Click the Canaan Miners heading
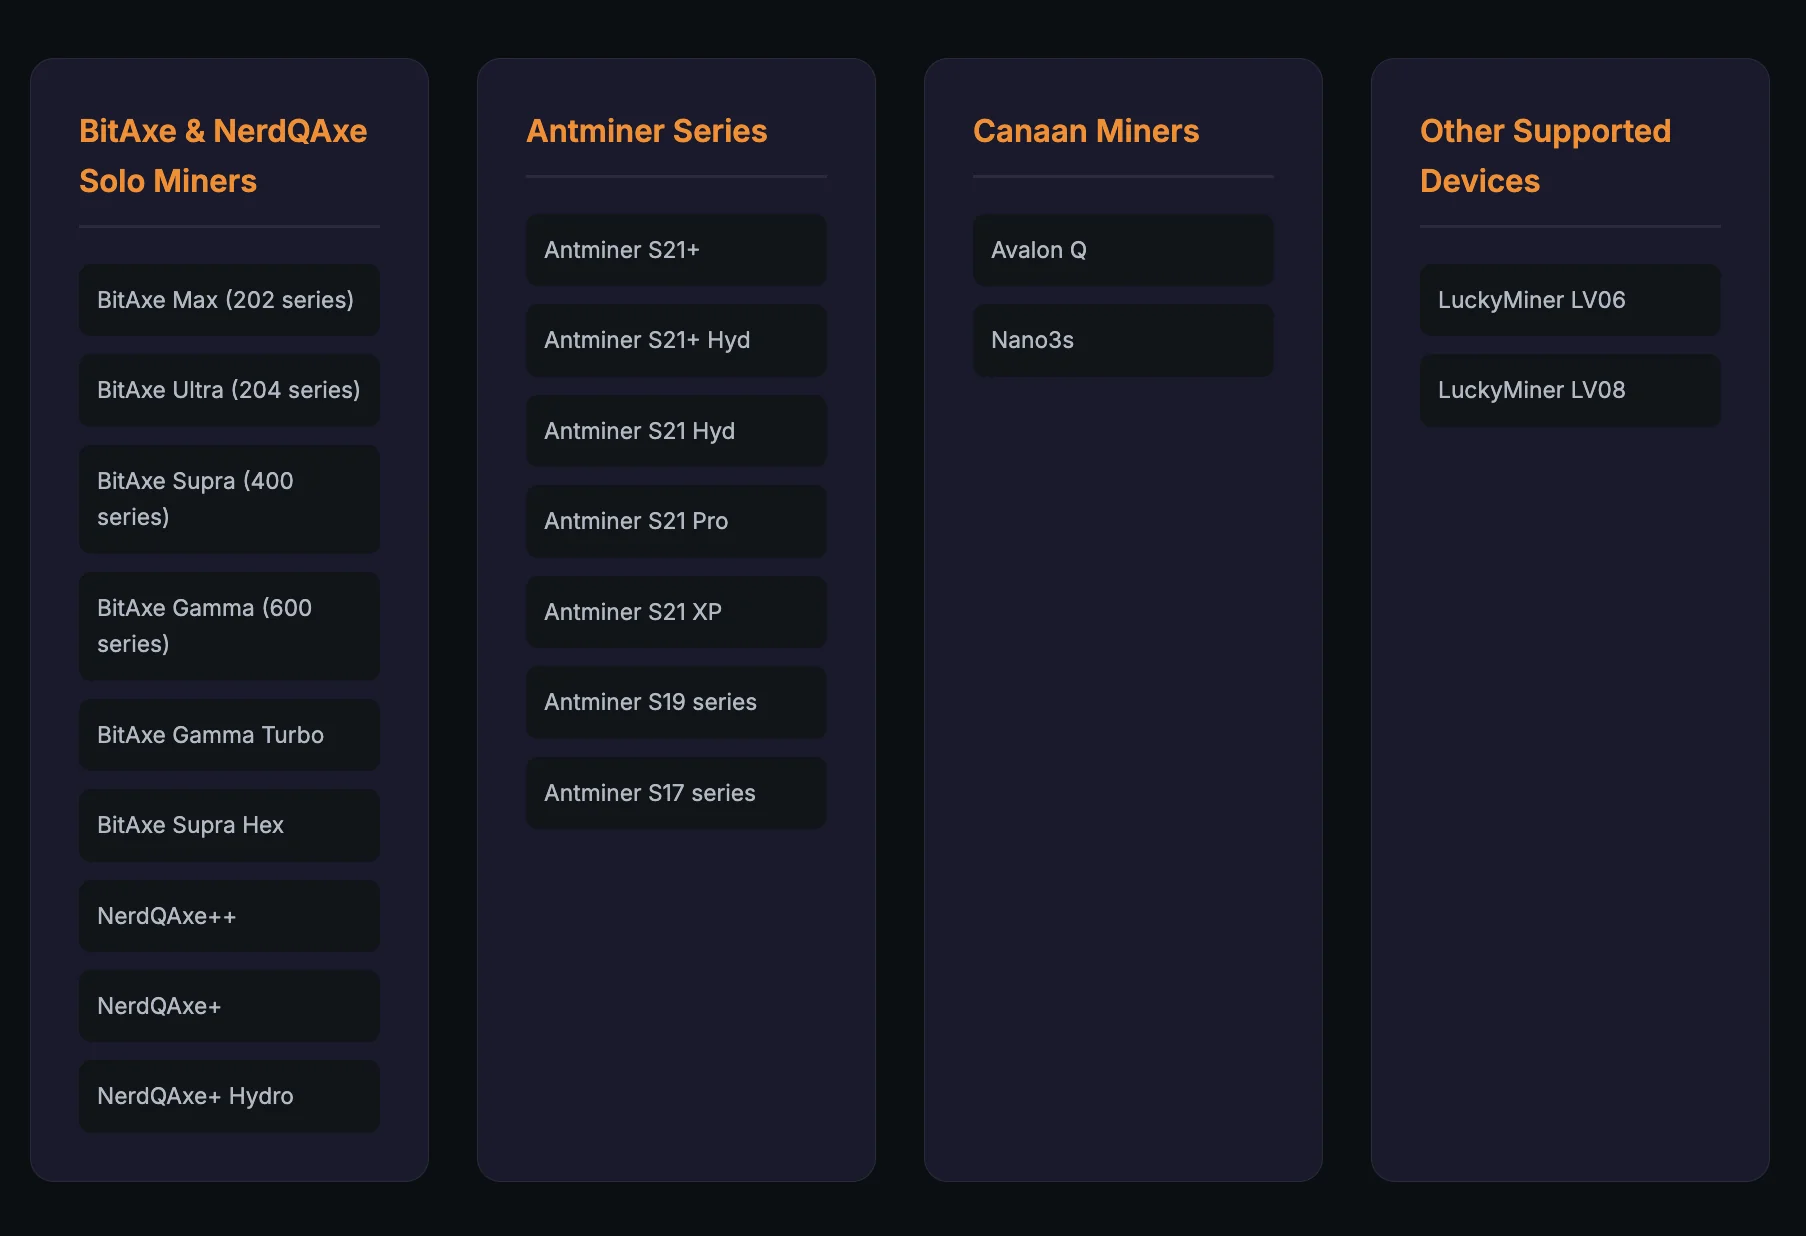The image size is (1806, 1236). (1086, 131)
